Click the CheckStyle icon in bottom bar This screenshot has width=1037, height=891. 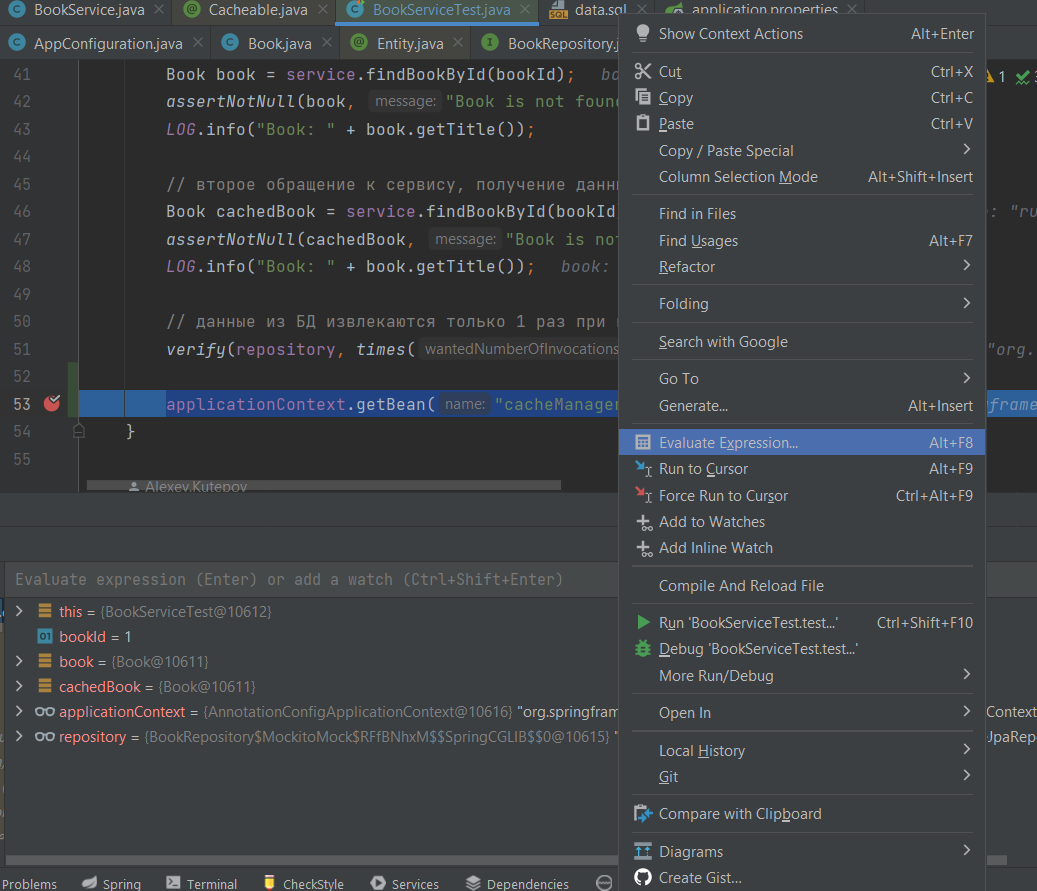pyautogui.click(x=269, y=883)
